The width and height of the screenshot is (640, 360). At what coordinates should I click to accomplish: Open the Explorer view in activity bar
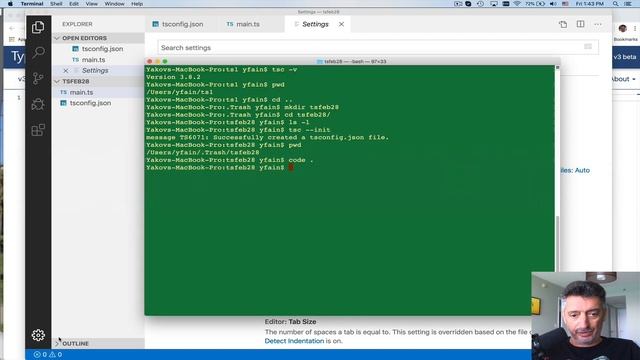tap(38, 27)
